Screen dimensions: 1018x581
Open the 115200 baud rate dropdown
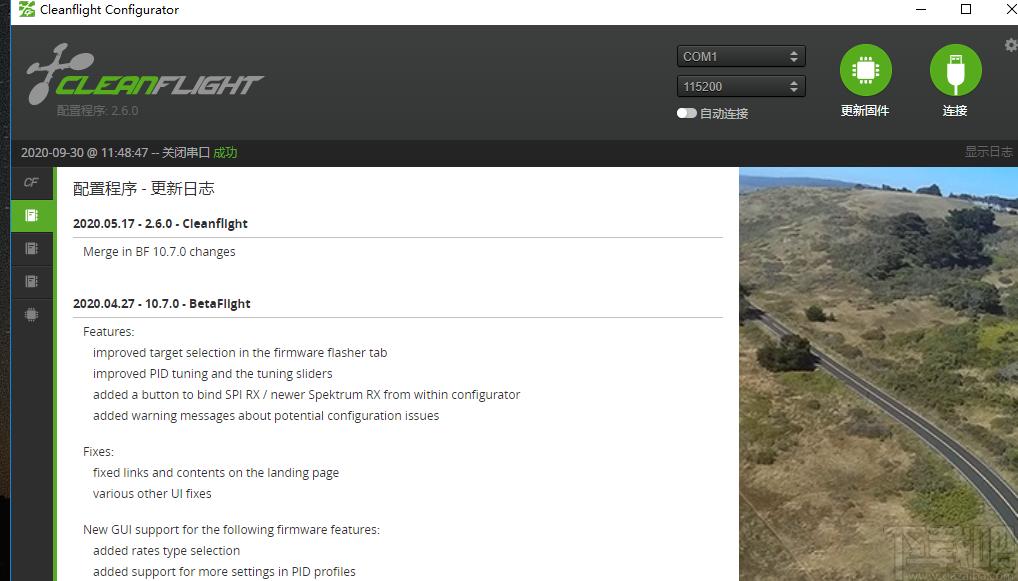(x=741, y=86)
